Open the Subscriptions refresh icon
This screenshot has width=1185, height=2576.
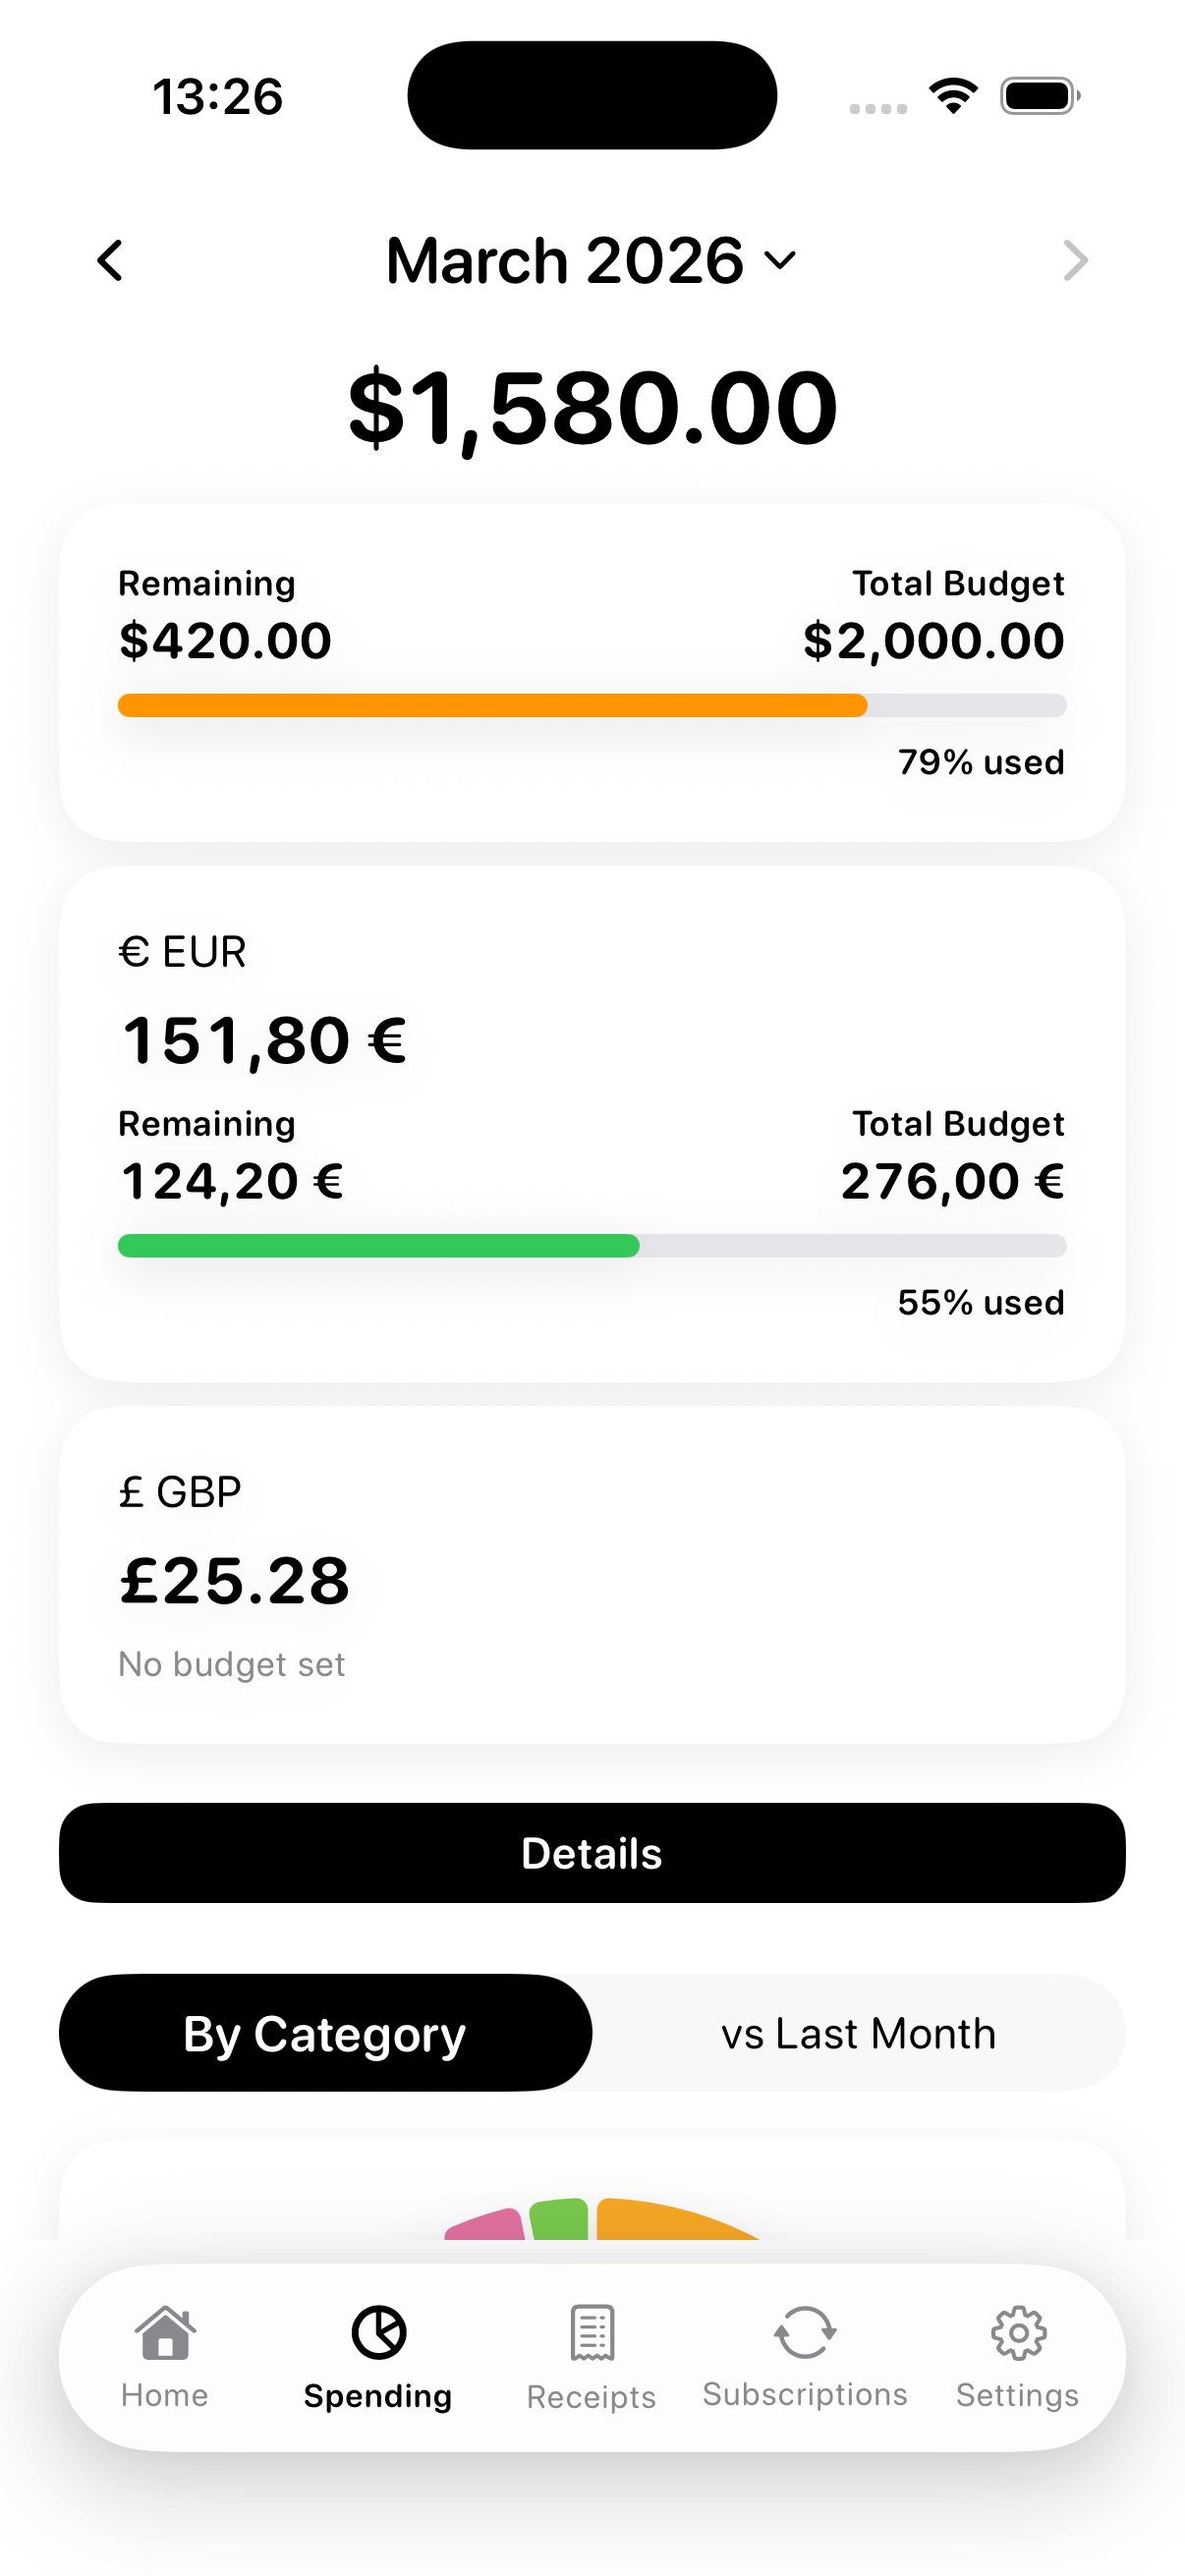point(805,2333)
